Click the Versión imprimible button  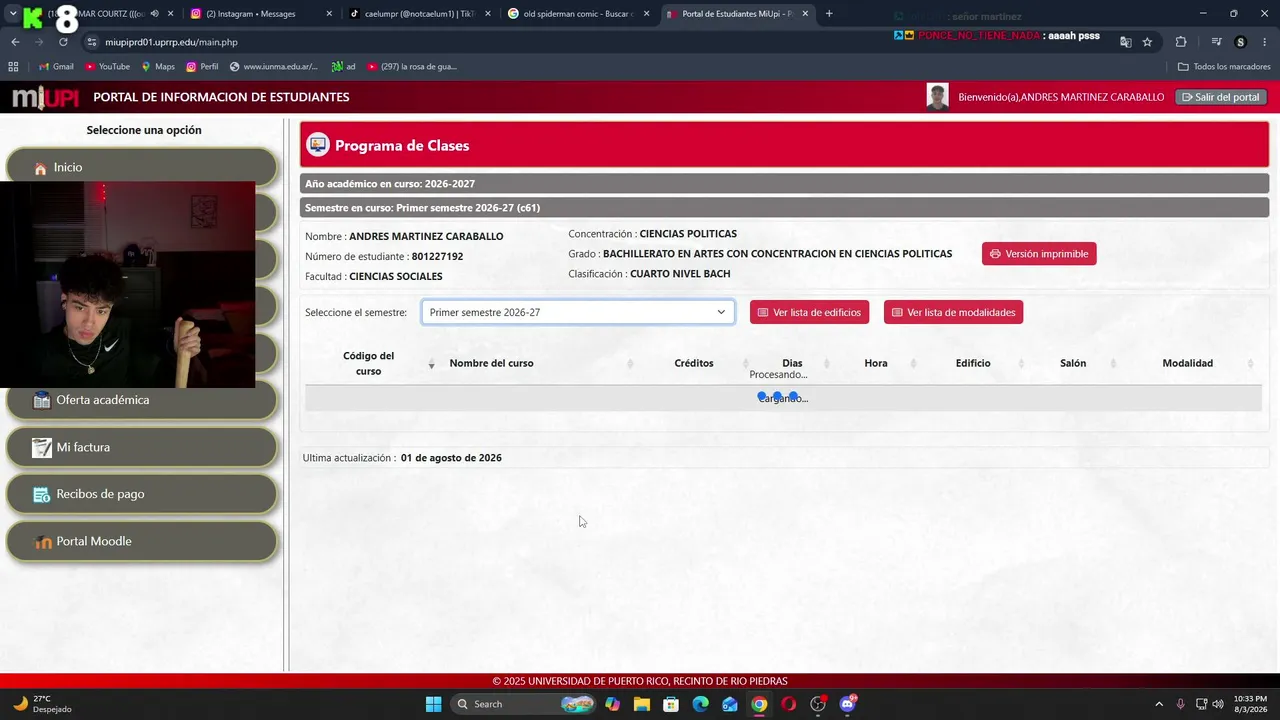pos(1039,254)
